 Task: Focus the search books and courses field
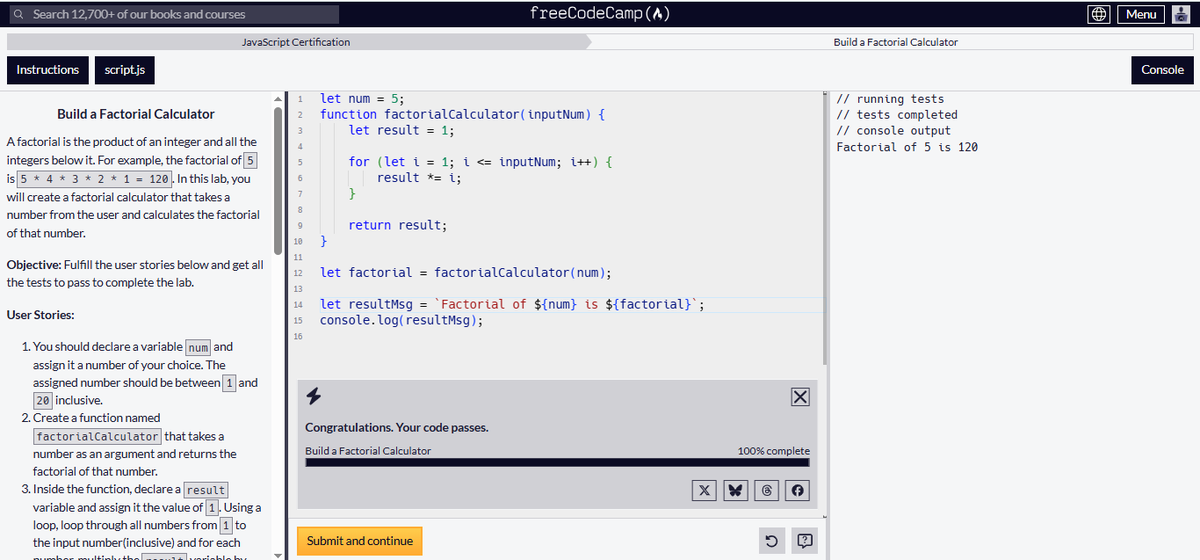tap(174, 14)
